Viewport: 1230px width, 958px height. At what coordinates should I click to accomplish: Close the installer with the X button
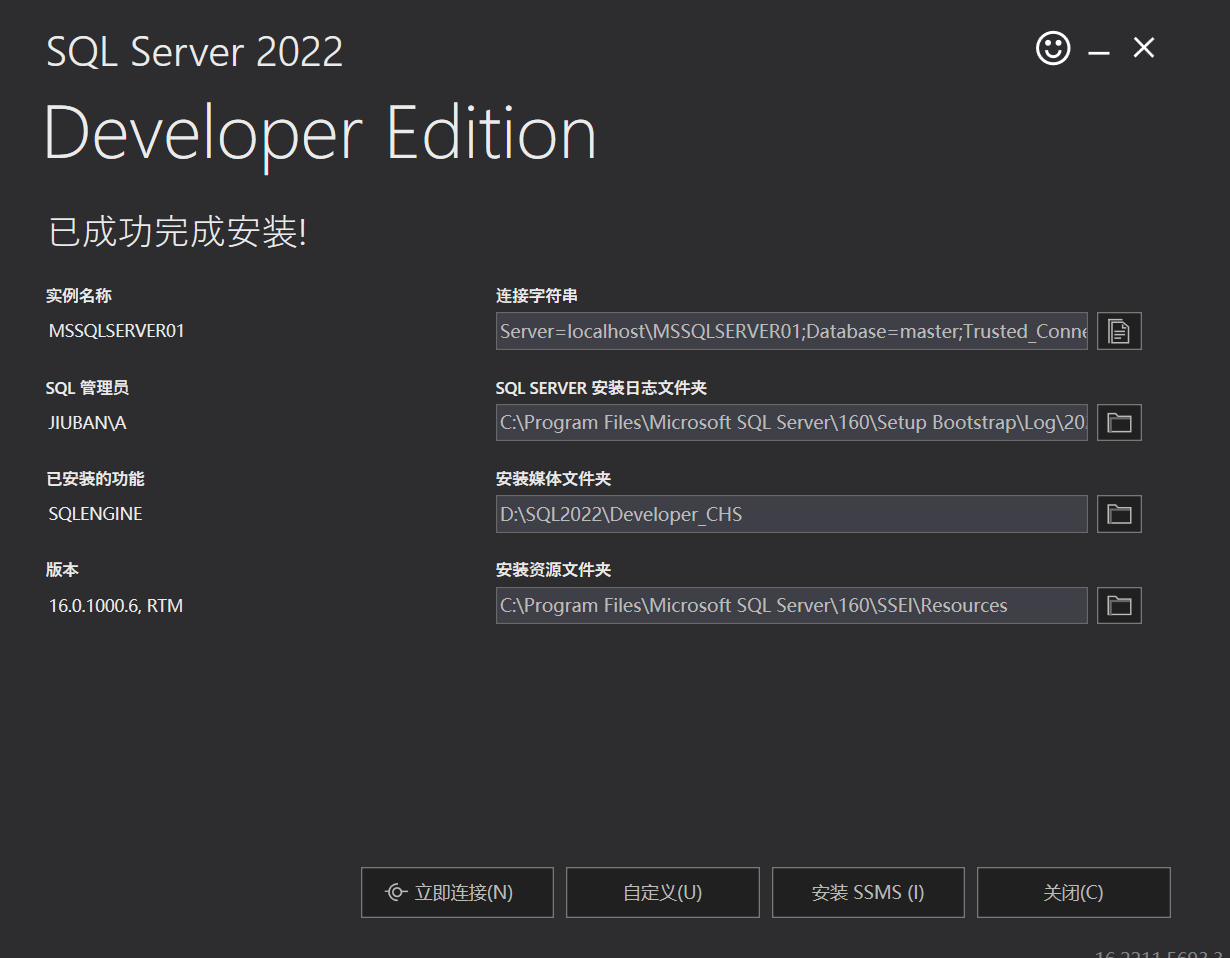click(x=1144, y=47)
